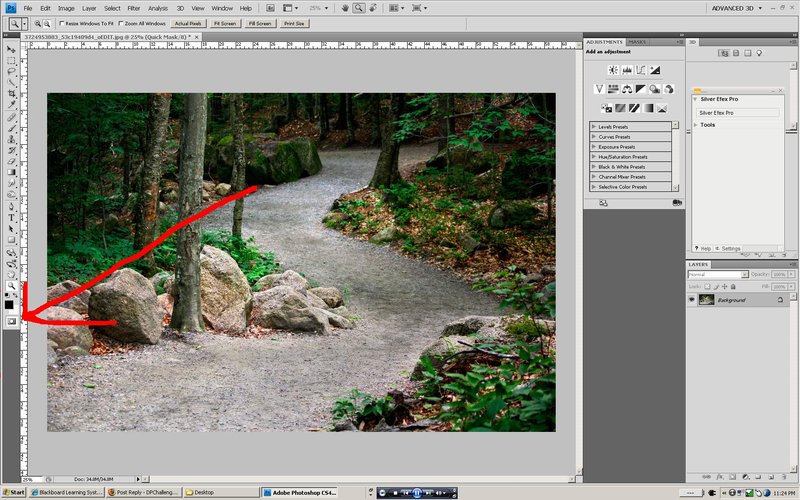800x500 pixels.
Task: Select the Type tool in the toolbox
Action: pos(11,218)
